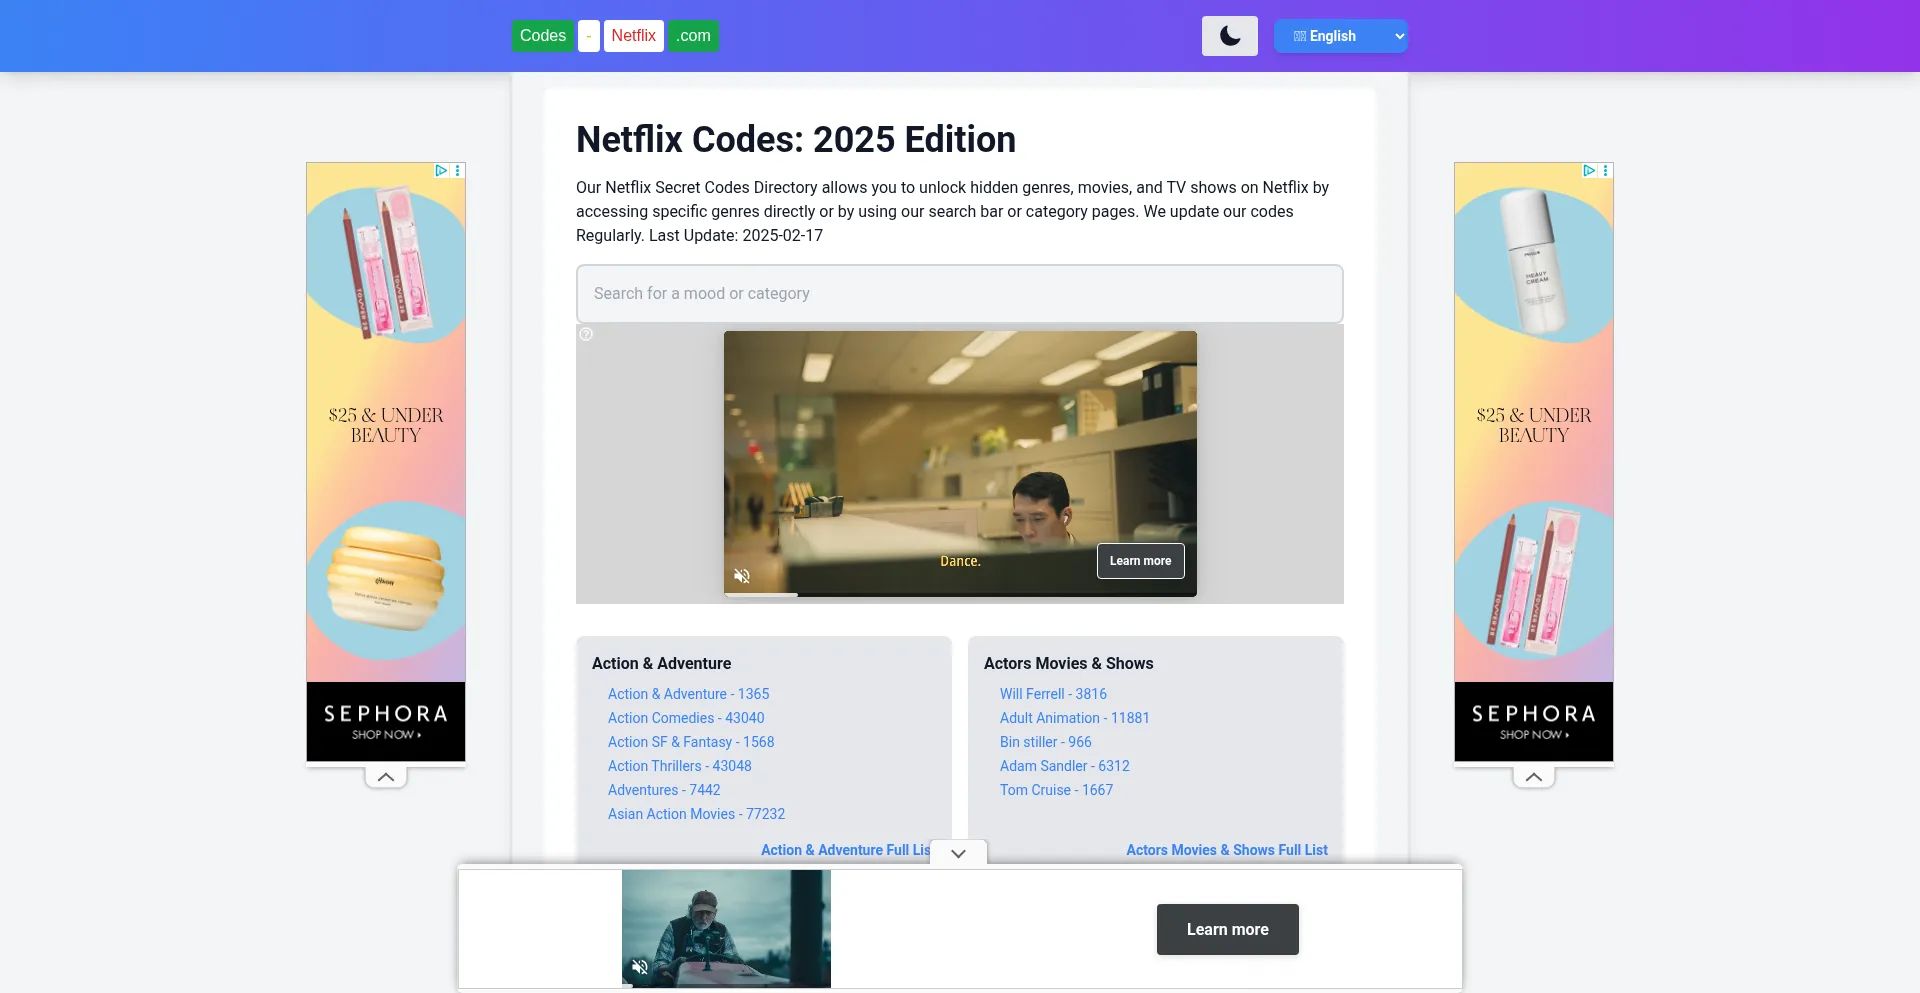This screenshot has width=1920, height=993.
Task: Unmute the Dance video ad
Action: coord(742,576)
